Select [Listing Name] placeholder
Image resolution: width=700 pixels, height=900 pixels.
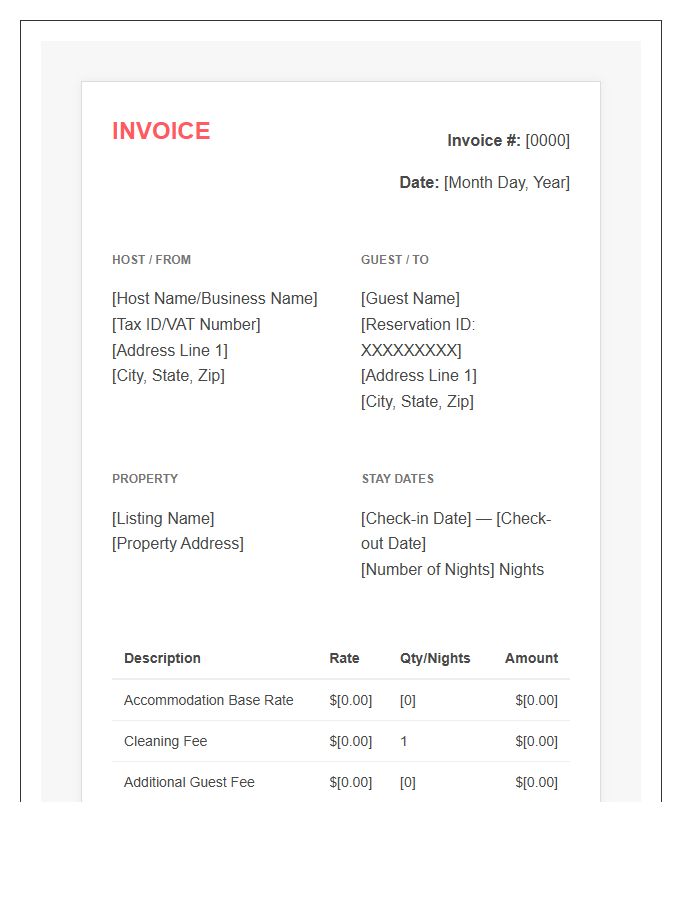pos(163,518)
